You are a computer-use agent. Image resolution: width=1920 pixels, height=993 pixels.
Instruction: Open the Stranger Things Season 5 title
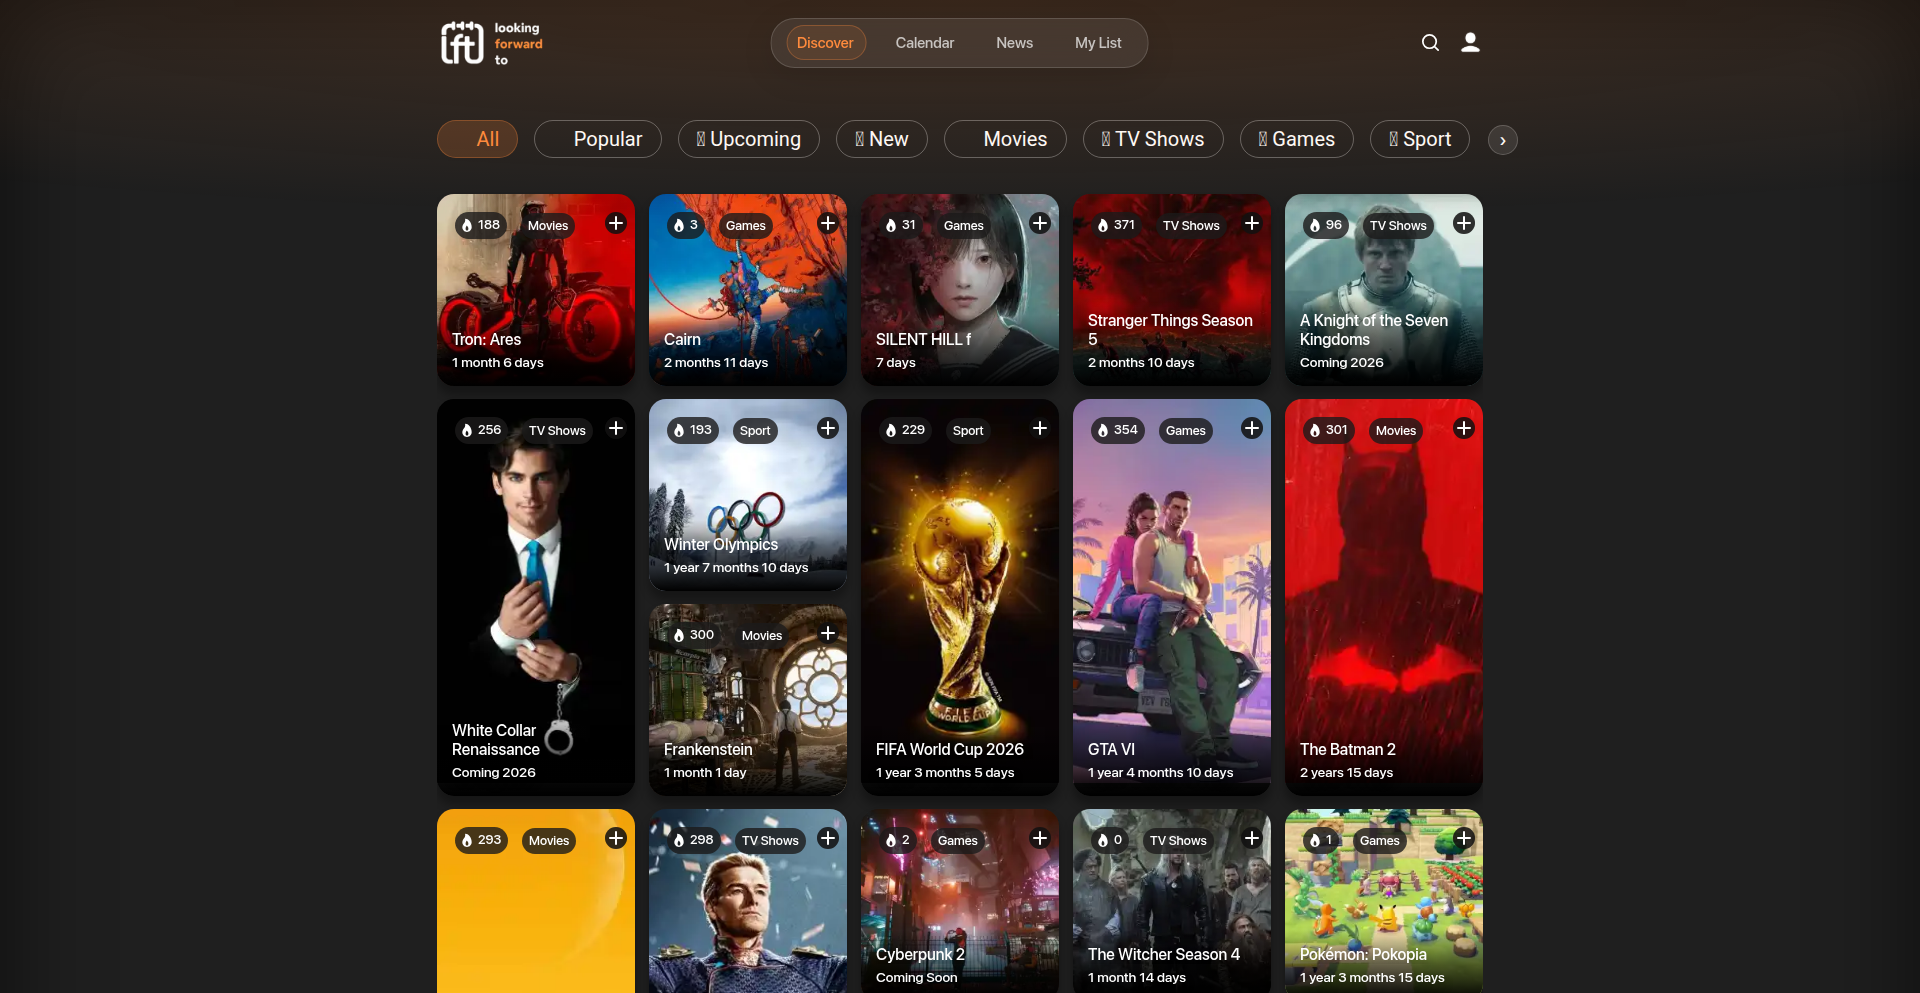pos(1170,330)
